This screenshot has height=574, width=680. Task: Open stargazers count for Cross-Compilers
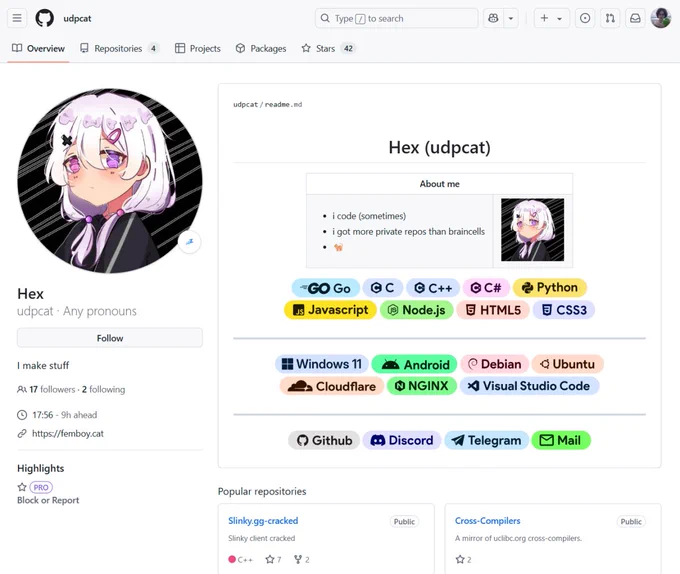point(464,560)
